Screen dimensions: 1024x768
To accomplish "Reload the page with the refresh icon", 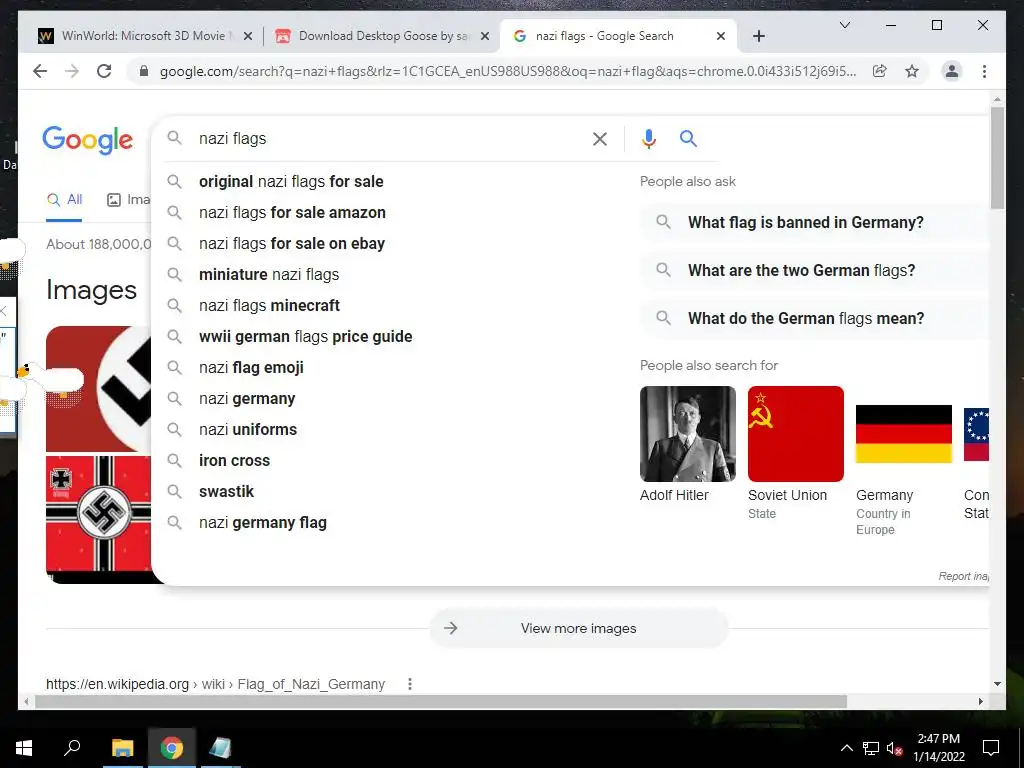I will click(104, 71).
